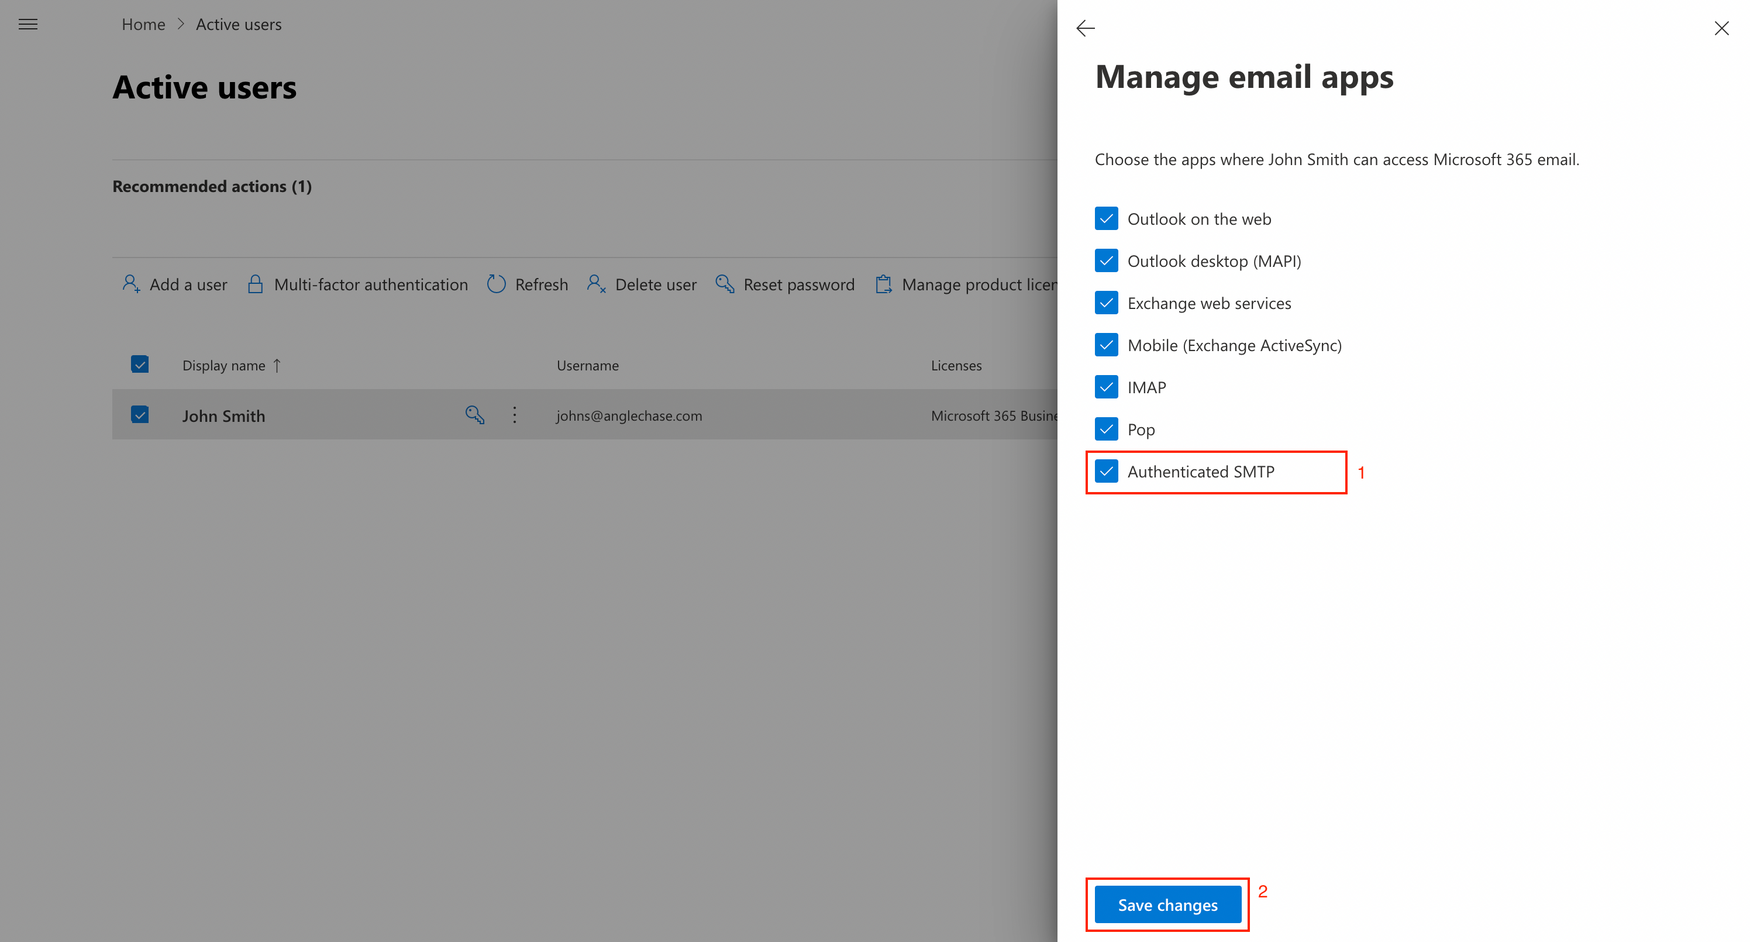Toggle the IMAP checkbox
1750x942 pixels.
point(1106,387)
